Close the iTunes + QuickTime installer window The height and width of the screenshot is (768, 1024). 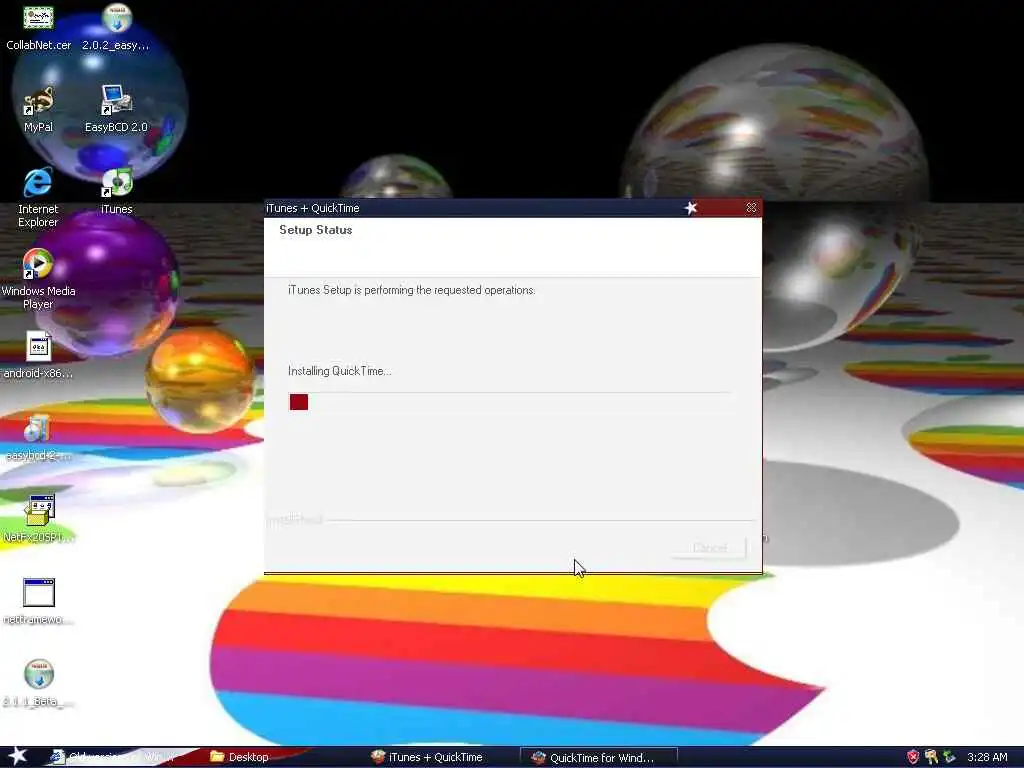[x=751, y=208]
